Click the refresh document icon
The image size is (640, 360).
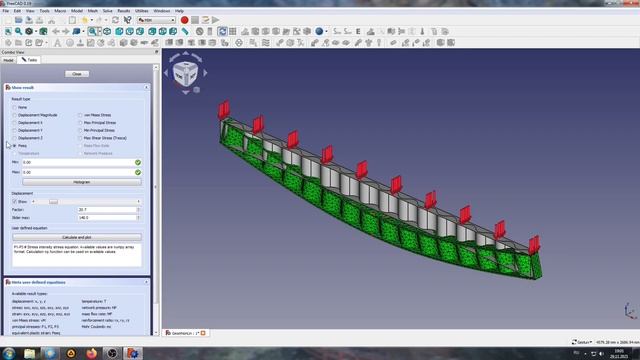click(116, 20)
